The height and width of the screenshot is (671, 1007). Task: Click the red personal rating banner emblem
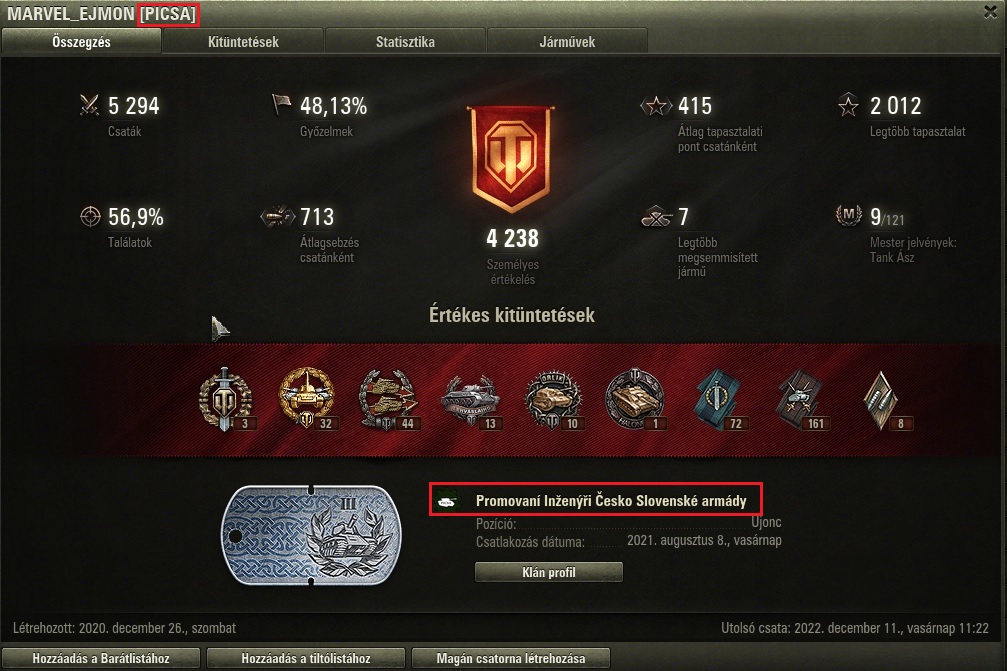click(x=511, y=159)
